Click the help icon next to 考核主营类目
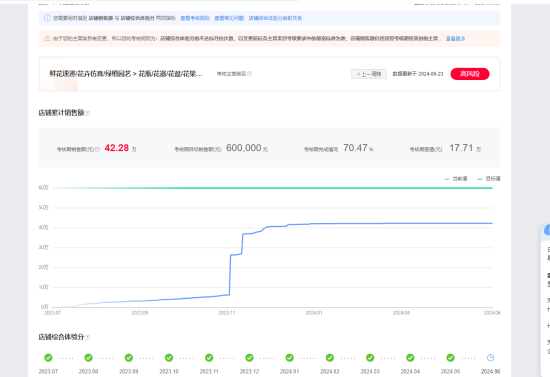The image size is (550, 377). tap(249, 74)
